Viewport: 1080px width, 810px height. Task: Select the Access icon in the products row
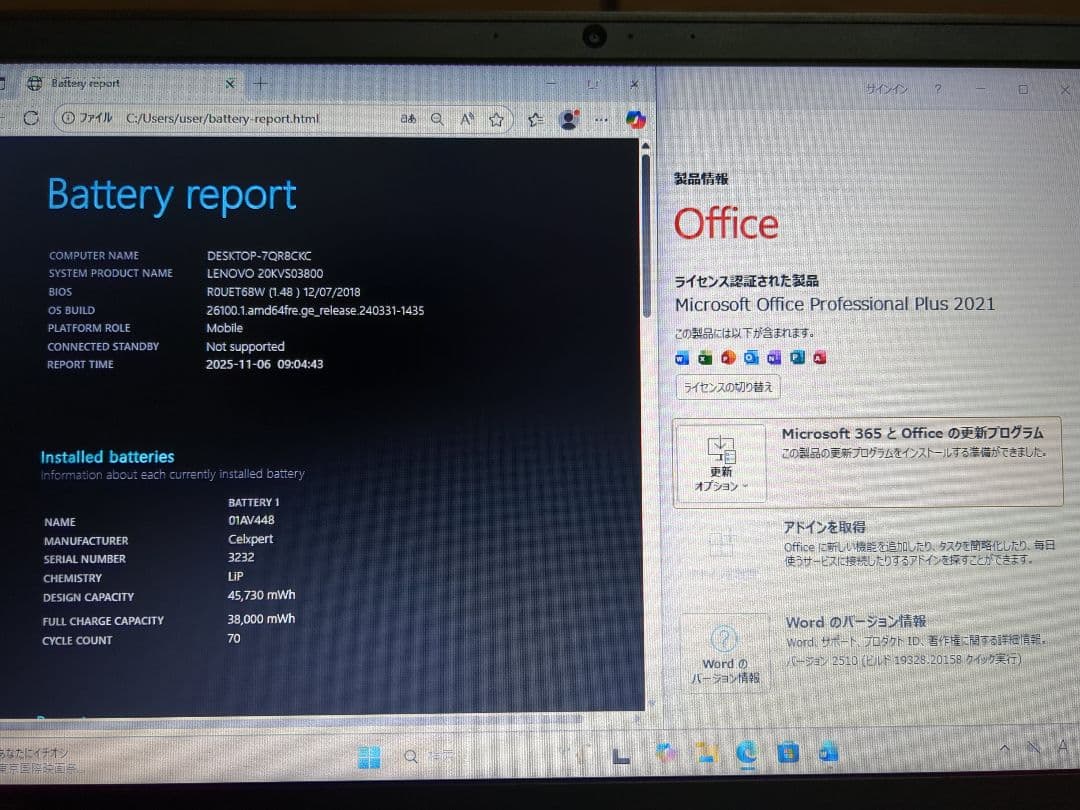pyautogui.click(x=820, y=358)
